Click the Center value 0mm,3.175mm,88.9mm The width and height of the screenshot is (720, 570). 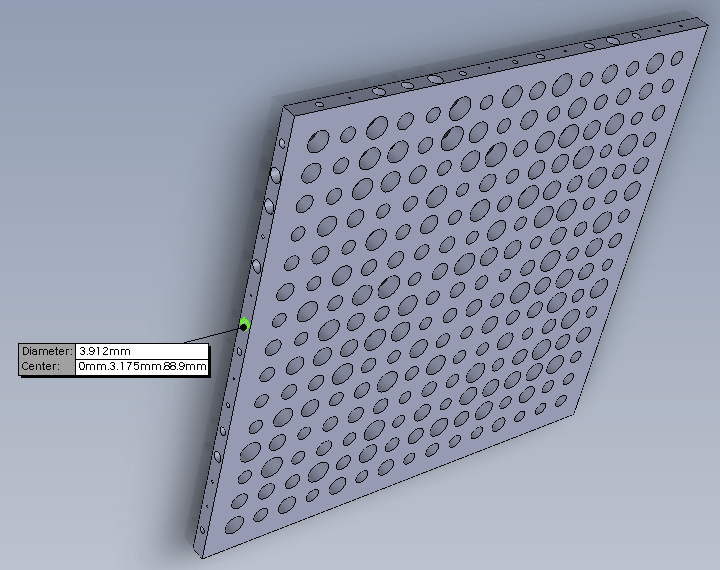pos(141,367)
